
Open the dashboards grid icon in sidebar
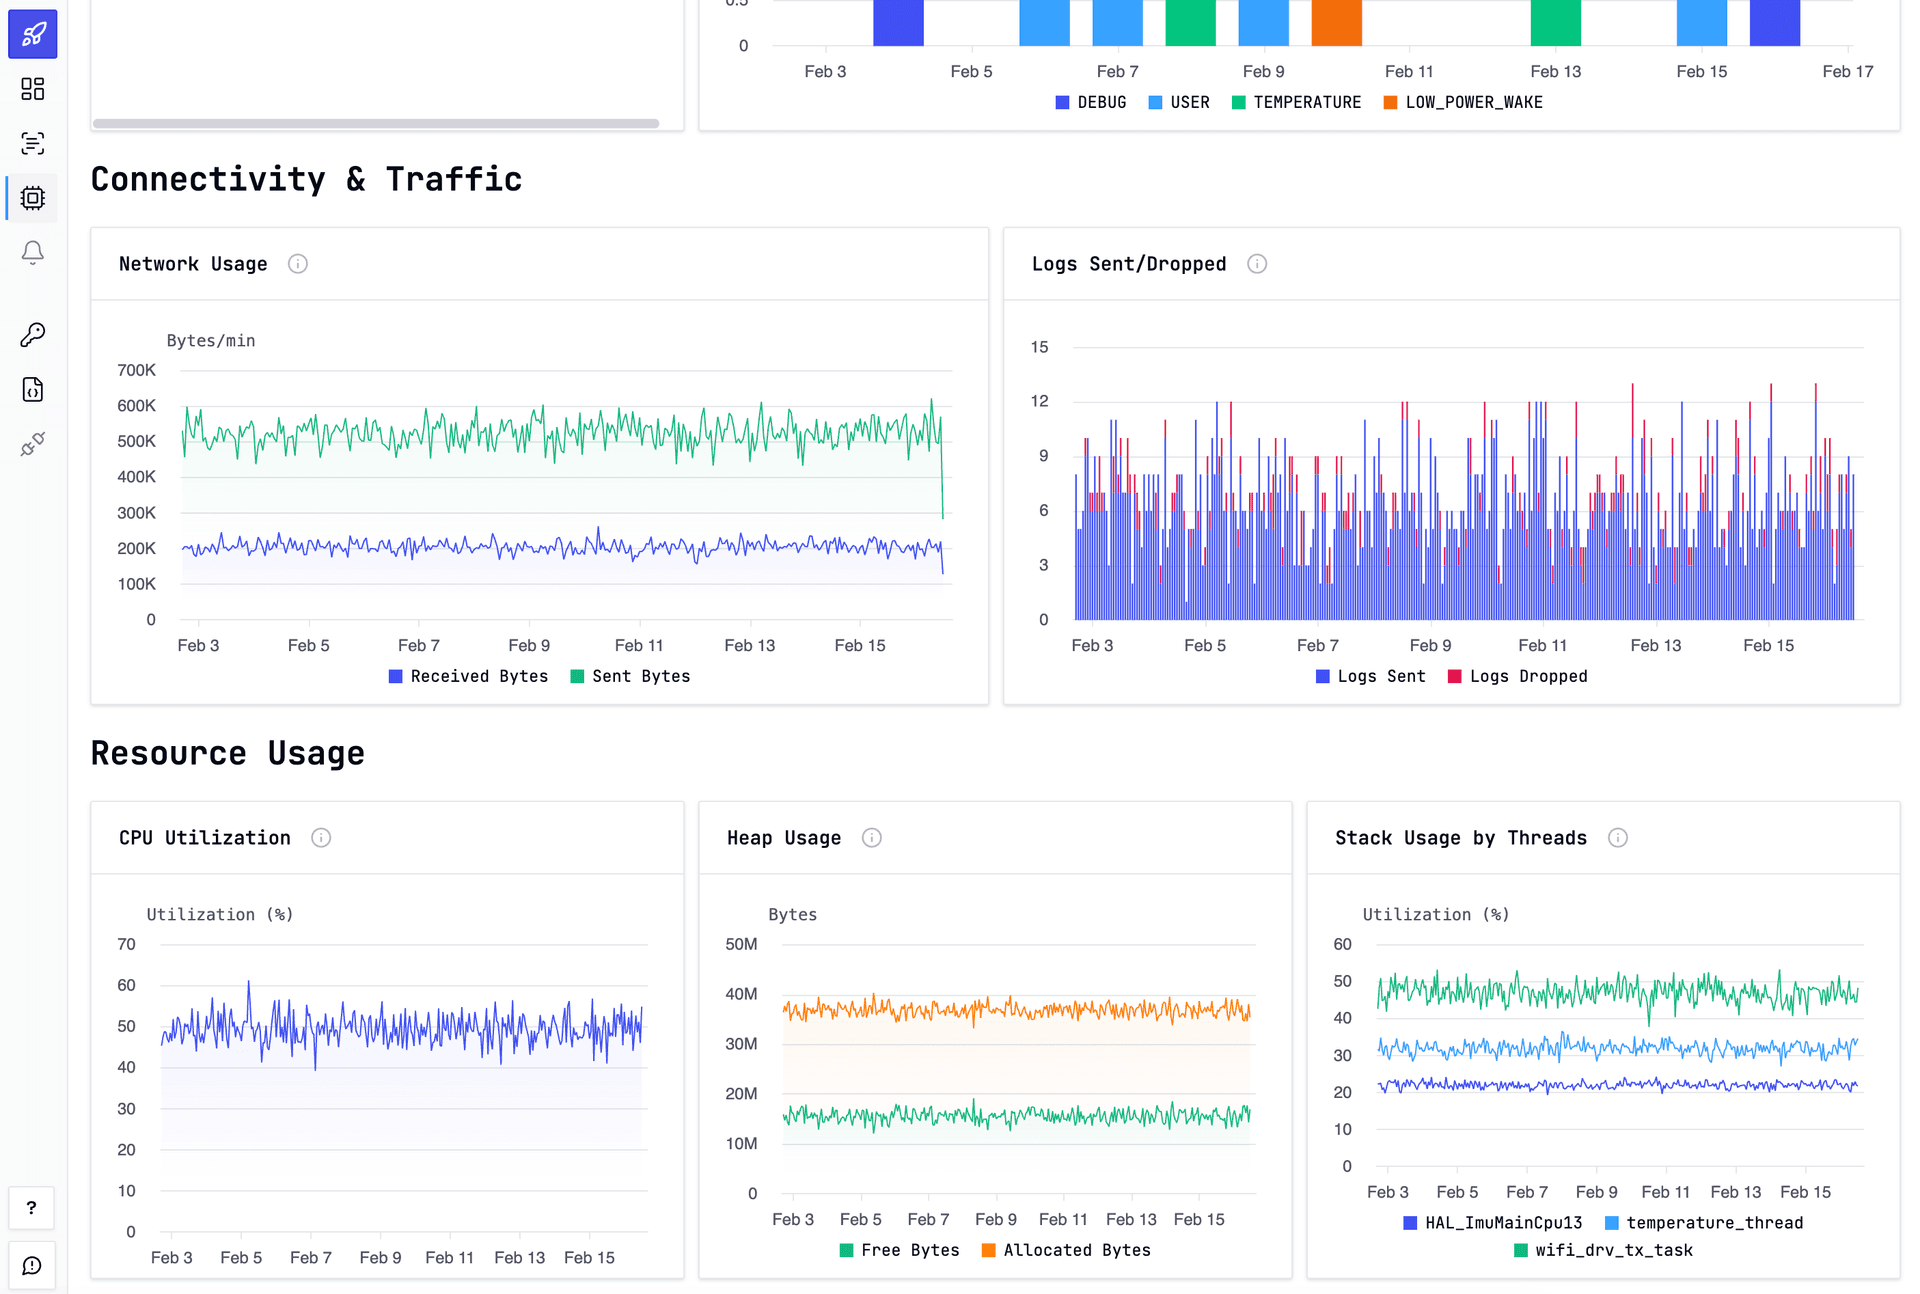pos(33,89)
